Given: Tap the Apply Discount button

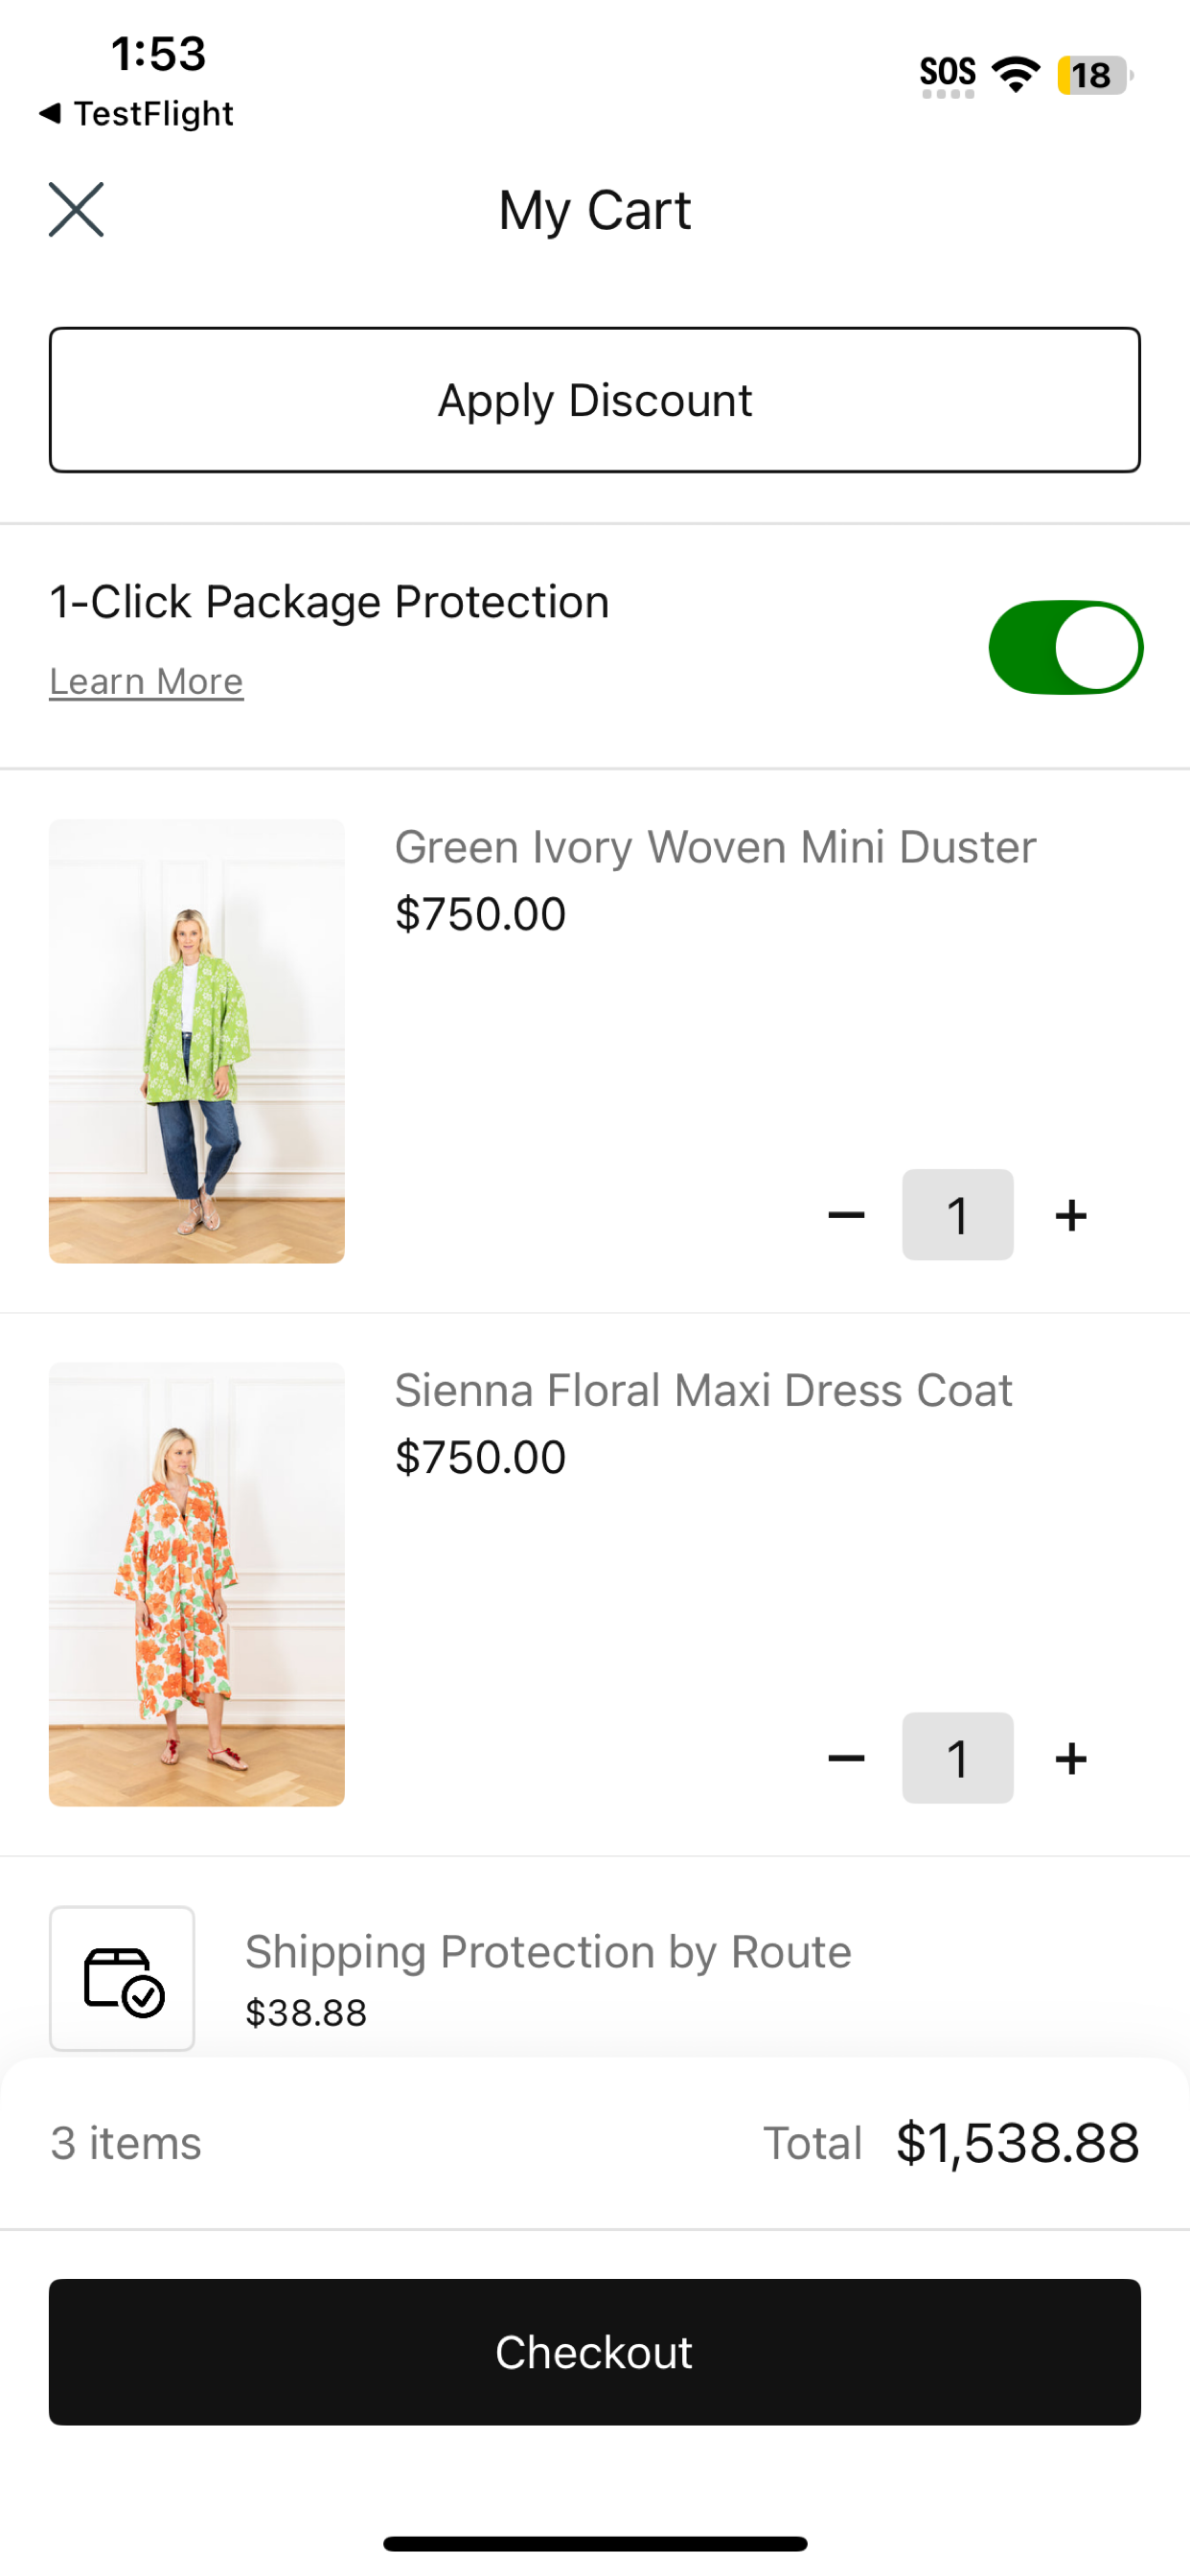Looking at the screenshot, I should tap(595, 400).
